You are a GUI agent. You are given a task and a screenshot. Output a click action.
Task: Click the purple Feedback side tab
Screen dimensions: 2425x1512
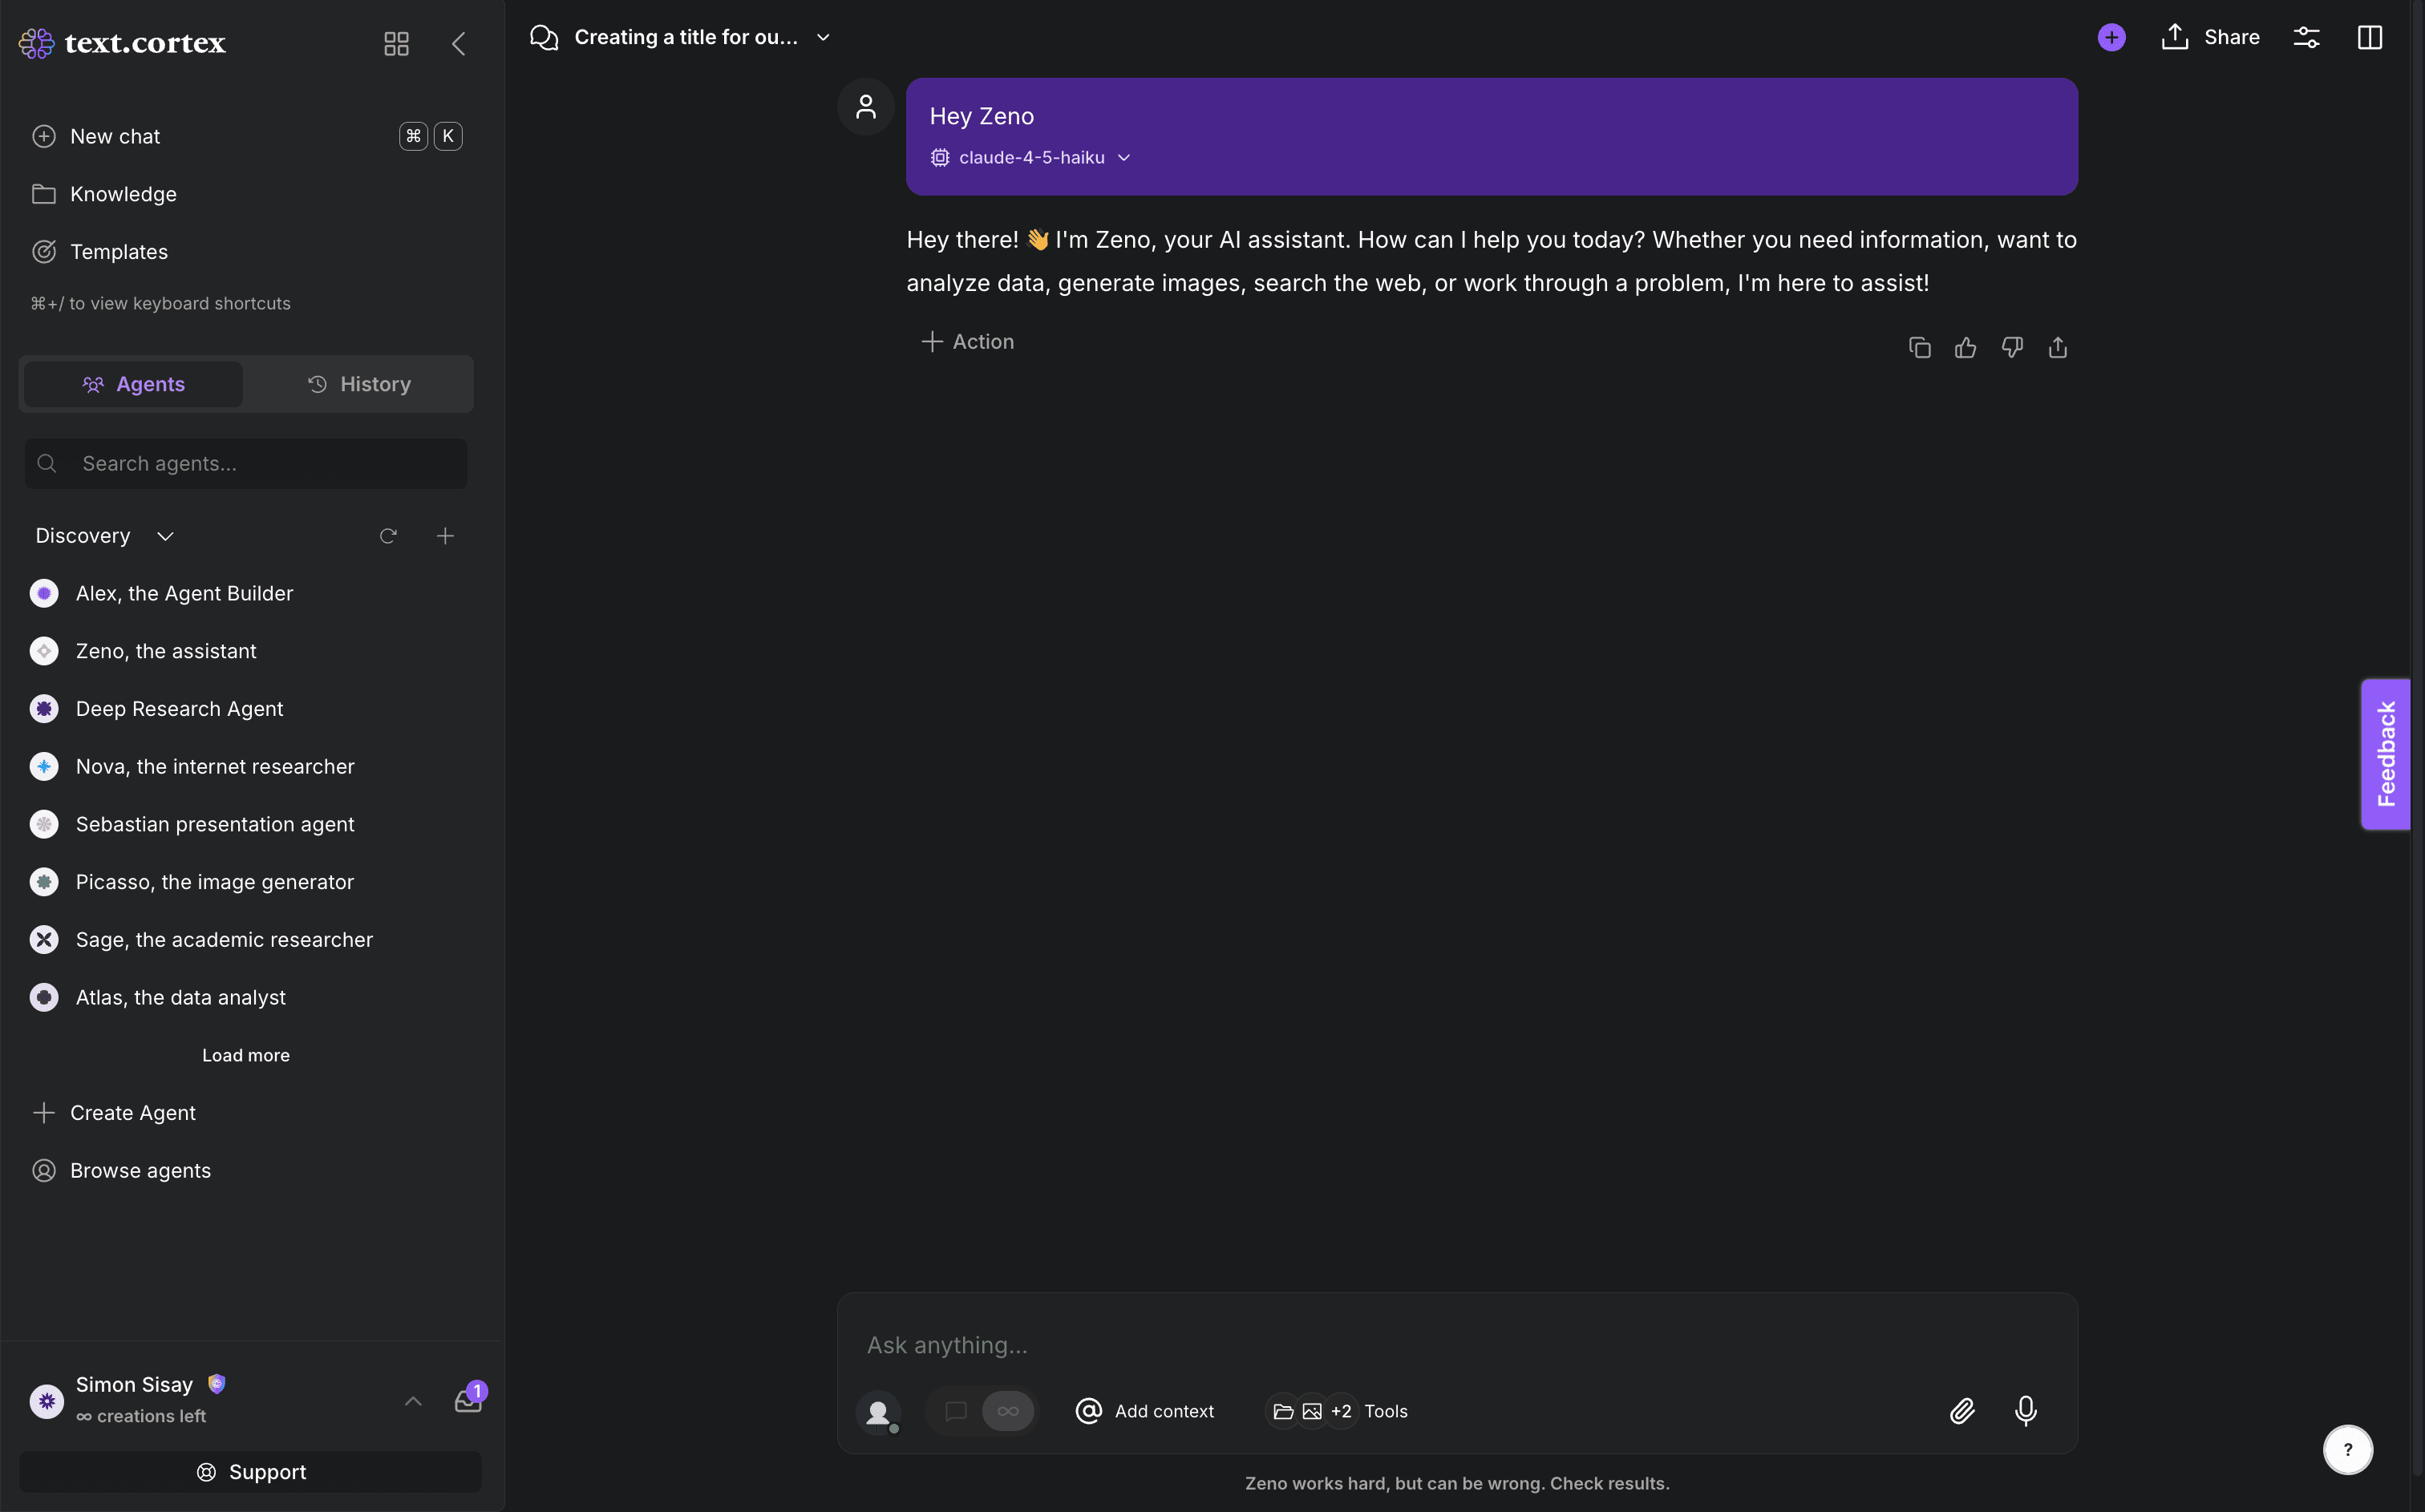(x=2386, y=753)
